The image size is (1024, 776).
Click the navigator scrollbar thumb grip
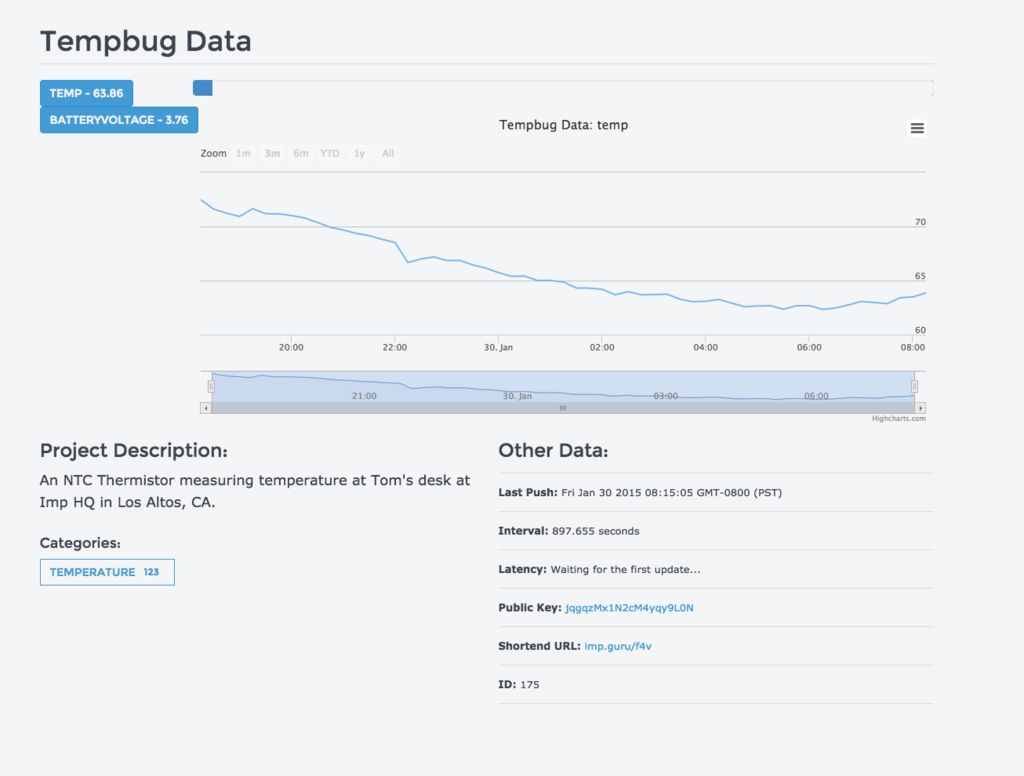[x=563, y=408]
